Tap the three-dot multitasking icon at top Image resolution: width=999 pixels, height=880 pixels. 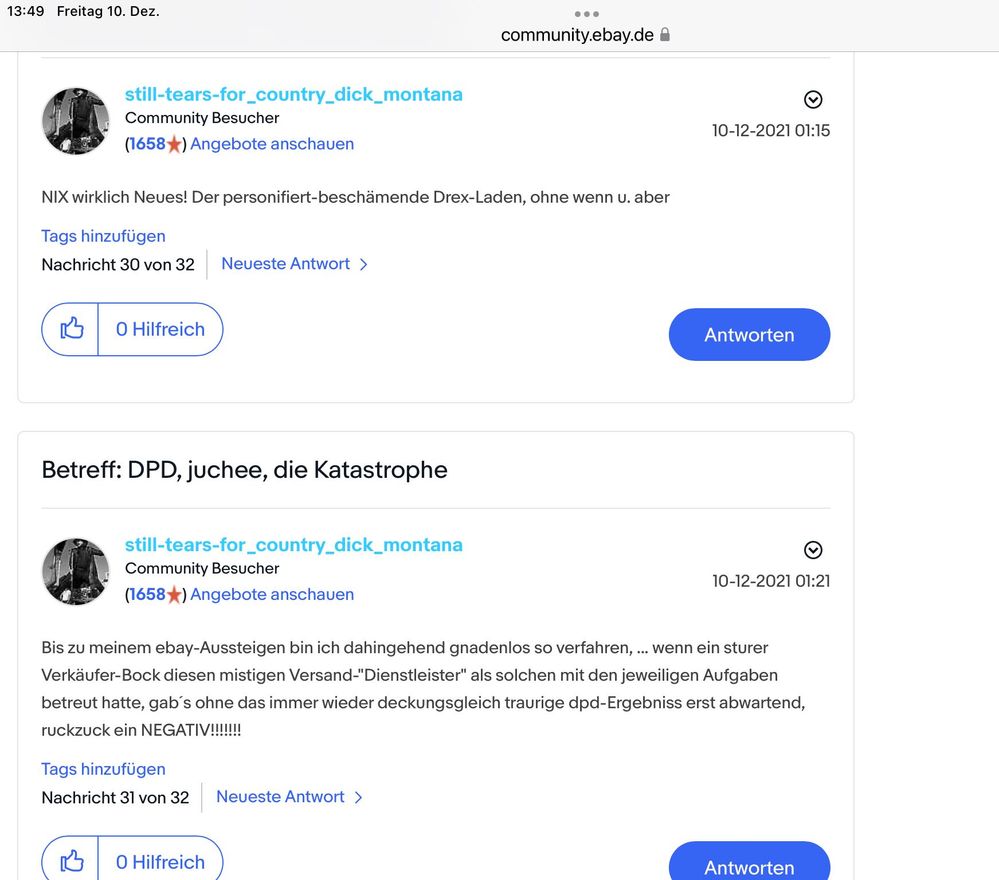[586, 14]
